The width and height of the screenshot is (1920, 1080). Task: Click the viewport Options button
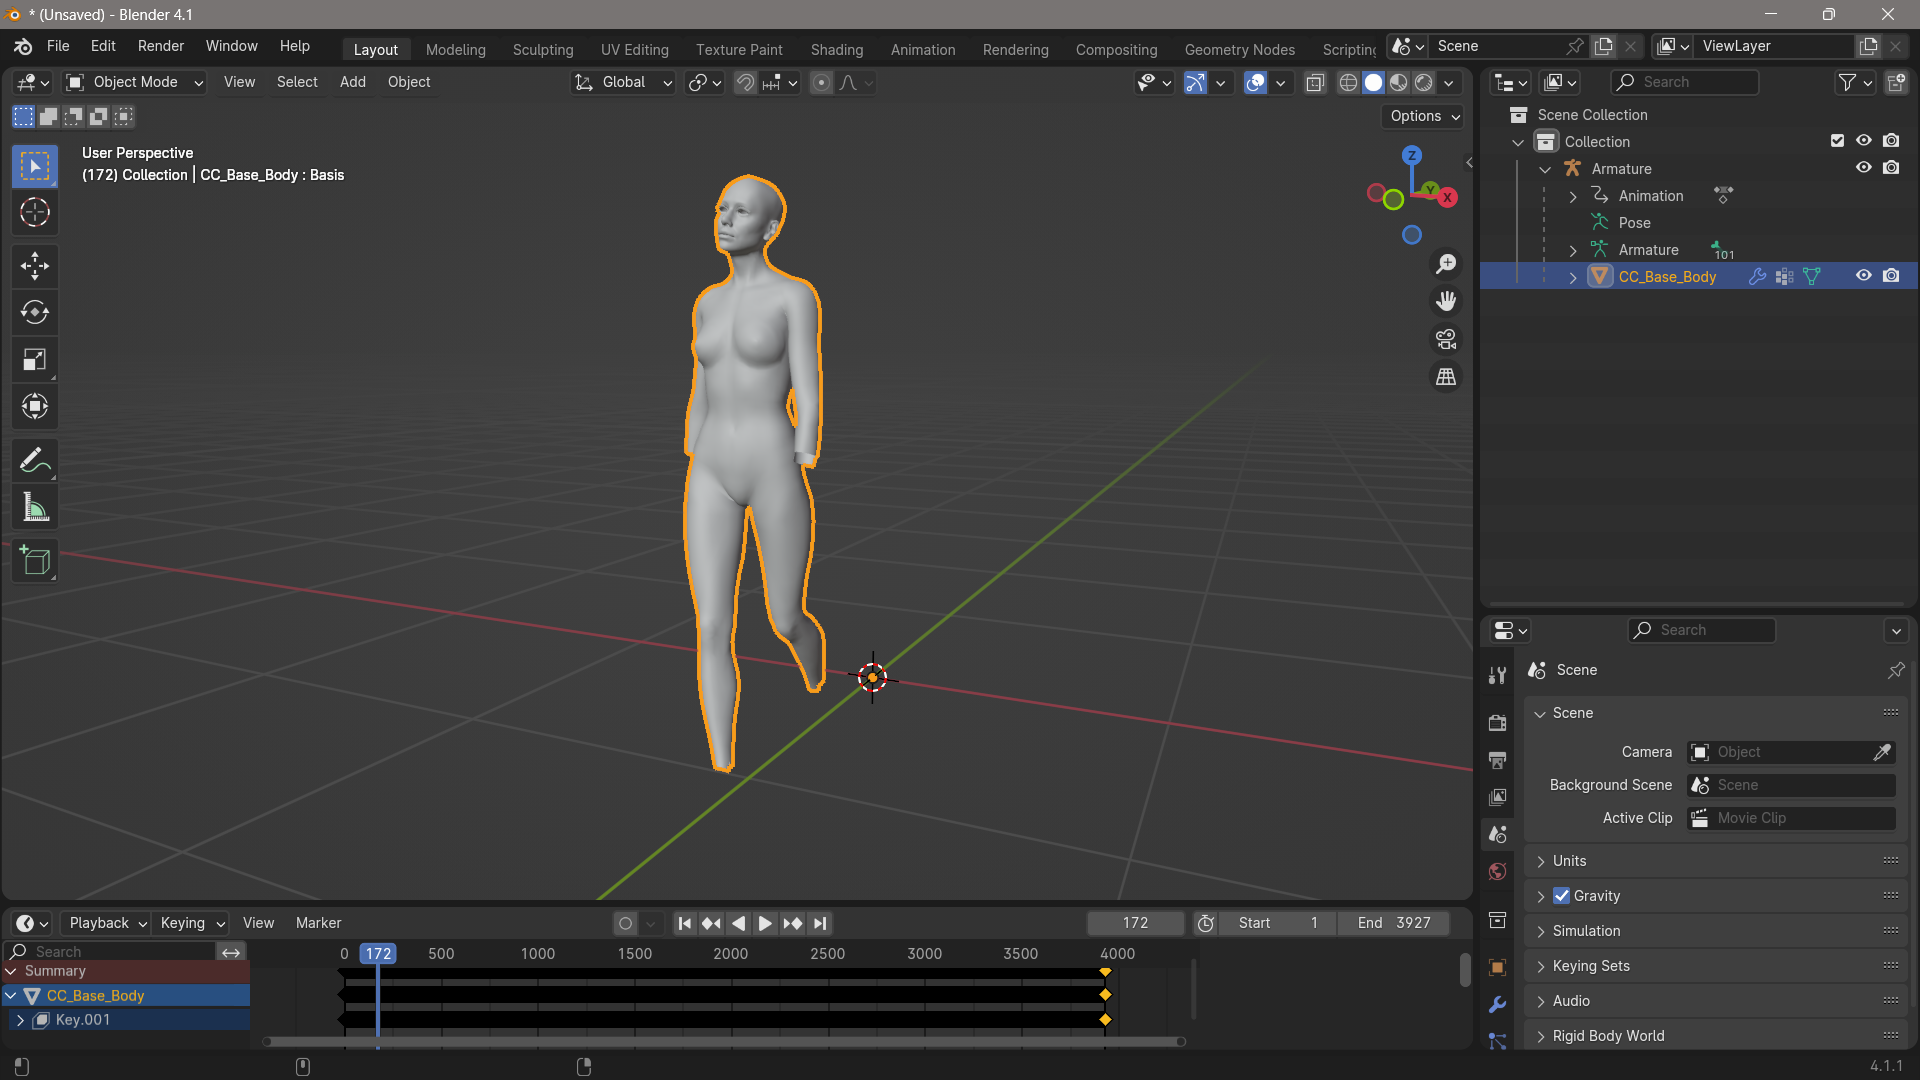(1425, 116)
